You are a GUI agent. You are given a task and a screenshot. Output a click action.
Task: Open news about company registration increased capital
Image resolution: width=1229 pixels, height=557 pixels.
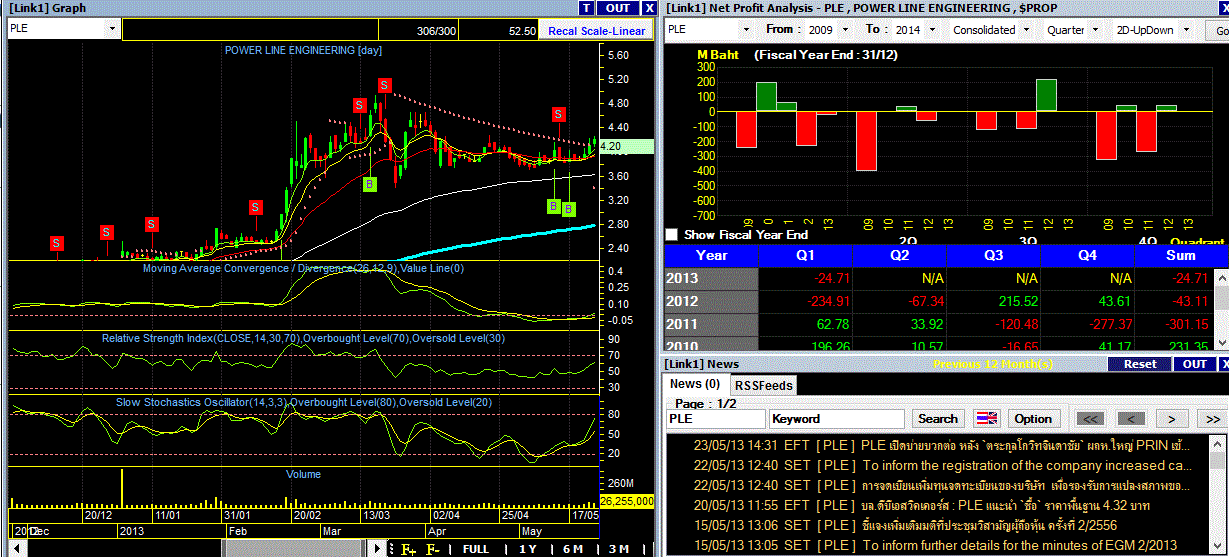pyautogui.click(x=938, y=465)
